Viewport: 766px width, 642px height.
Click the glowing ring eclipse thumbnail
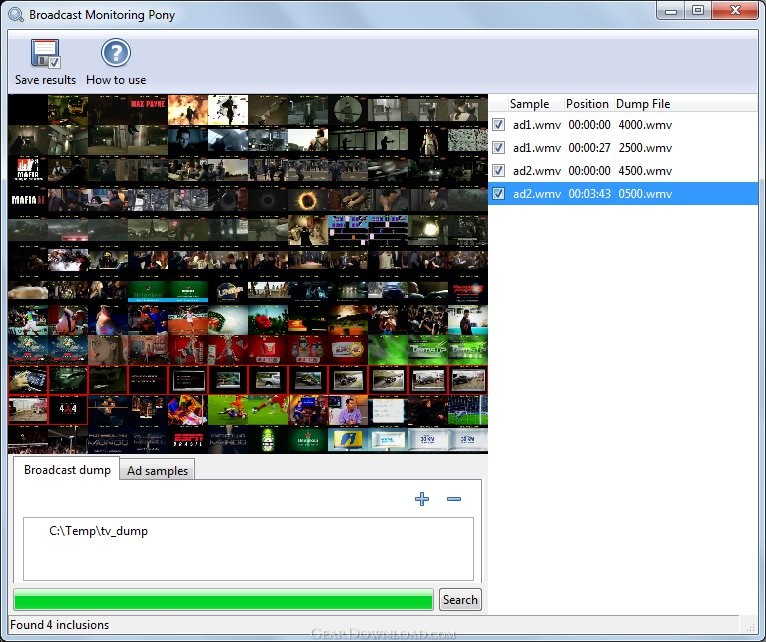[308, 200]
